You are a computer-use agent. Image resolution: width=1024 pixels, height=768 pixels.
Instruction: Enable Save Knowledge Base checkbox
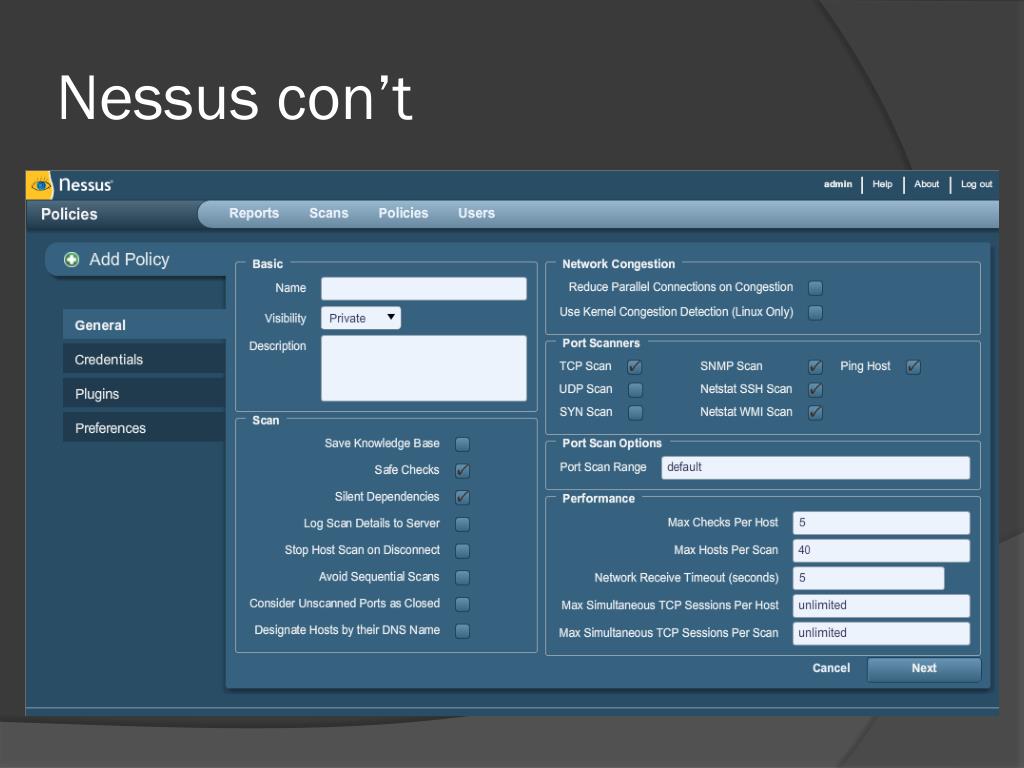tap(462, 445)
